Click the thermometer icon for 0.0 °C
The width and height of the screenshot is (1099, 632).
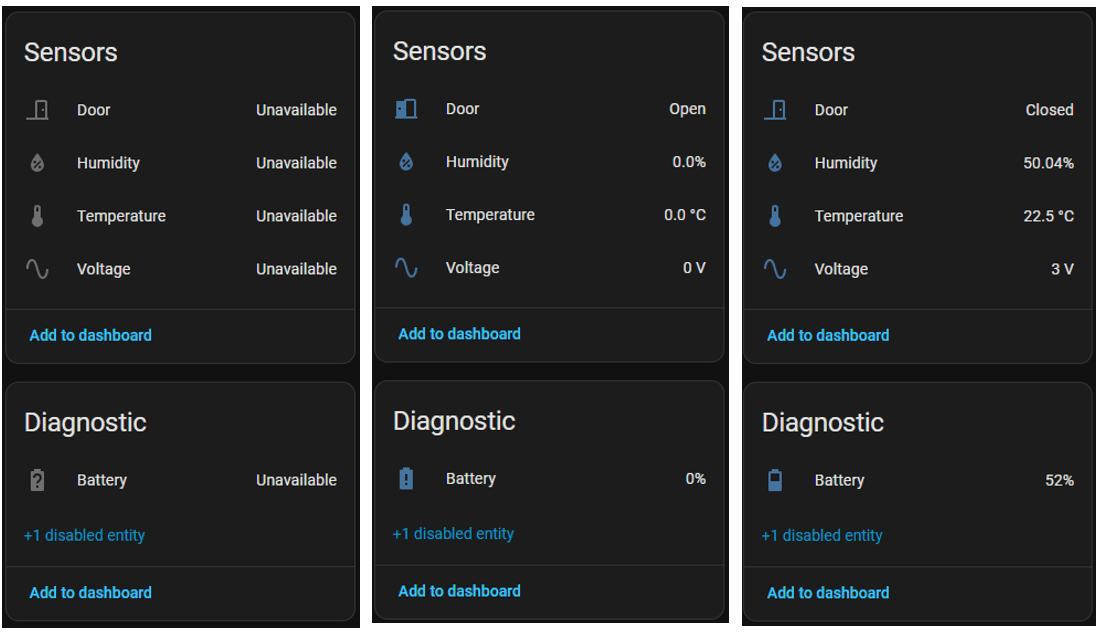point(406,215)
